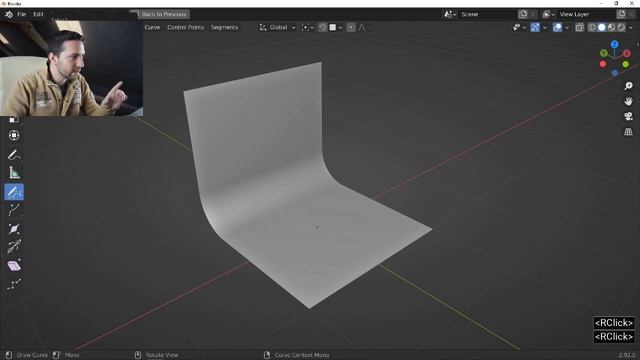Click the Draw Curve status bar entry
The height and width of the screenshot is (360, 640).
click(27, 355)
